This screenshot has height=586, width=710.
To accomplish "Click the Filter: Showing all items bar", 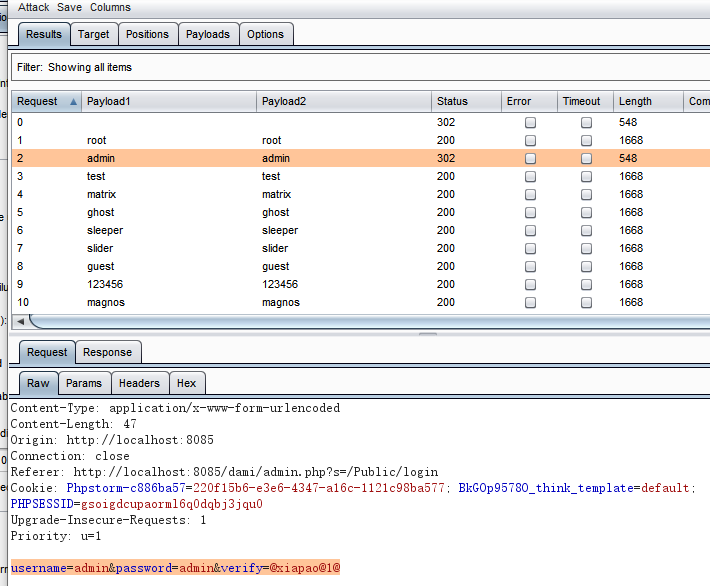I will 360,67.
